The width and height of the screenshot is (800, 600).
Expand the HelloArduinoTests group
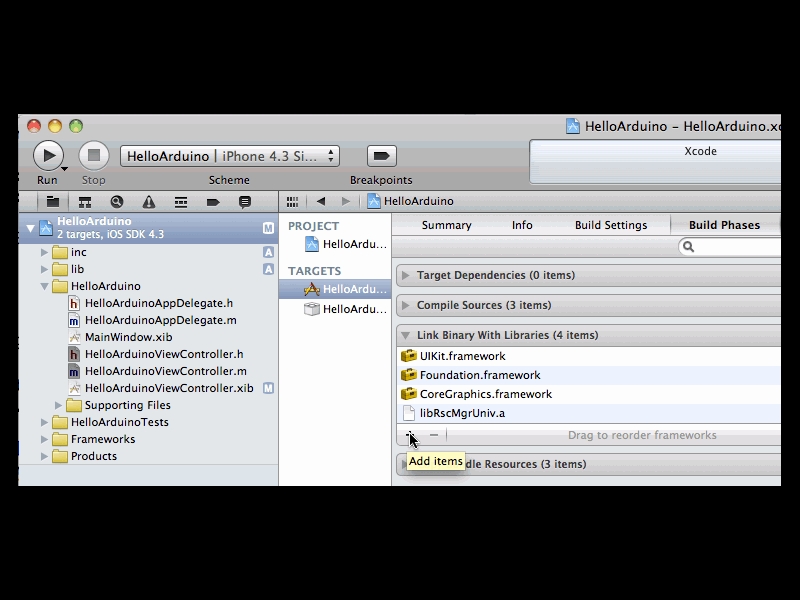[x=44, y=422]
